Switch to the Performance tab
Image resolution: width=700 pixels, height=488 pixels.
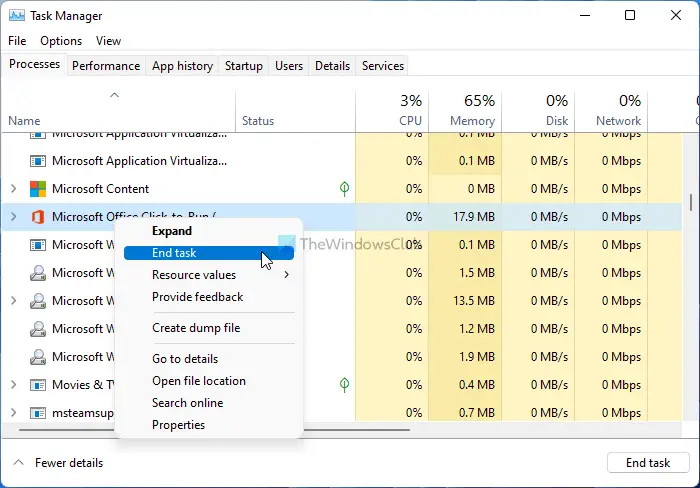pyautogui.click(x=106, y=66)
